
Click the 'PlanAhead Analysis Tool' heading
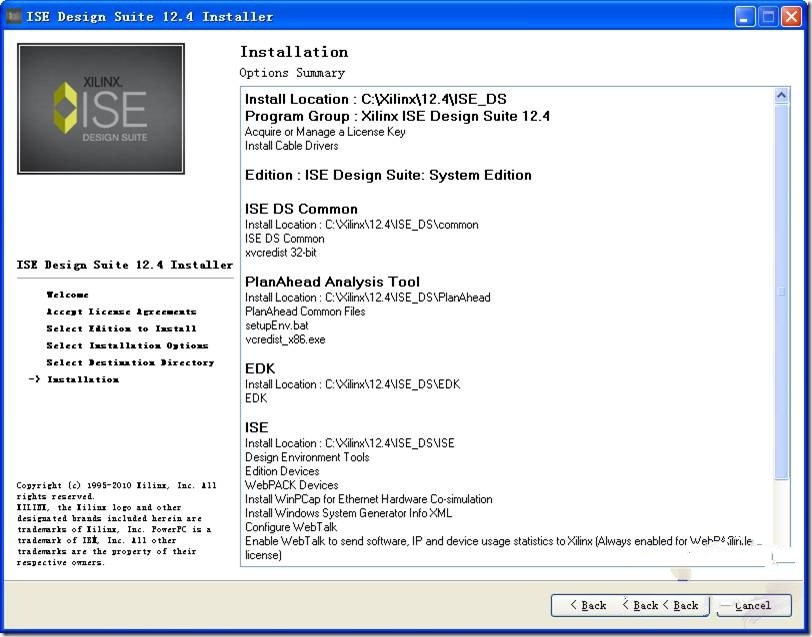[332, 282]
